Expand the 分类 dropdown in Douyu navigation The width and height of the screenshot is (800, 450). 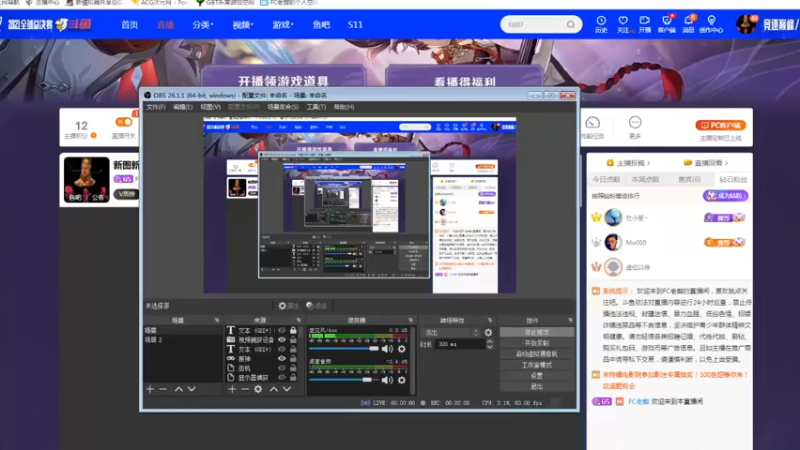(203, 24)
